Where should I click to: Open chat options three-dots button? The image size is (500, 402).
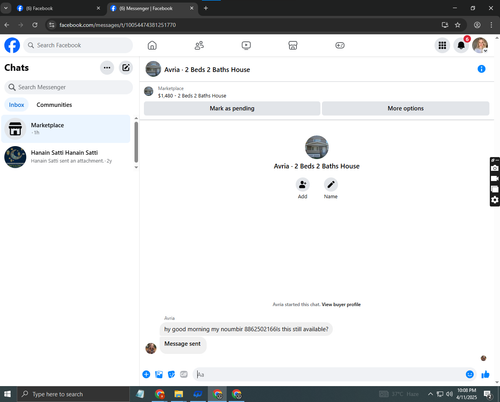pyautogui.click(x=107, y=68)
